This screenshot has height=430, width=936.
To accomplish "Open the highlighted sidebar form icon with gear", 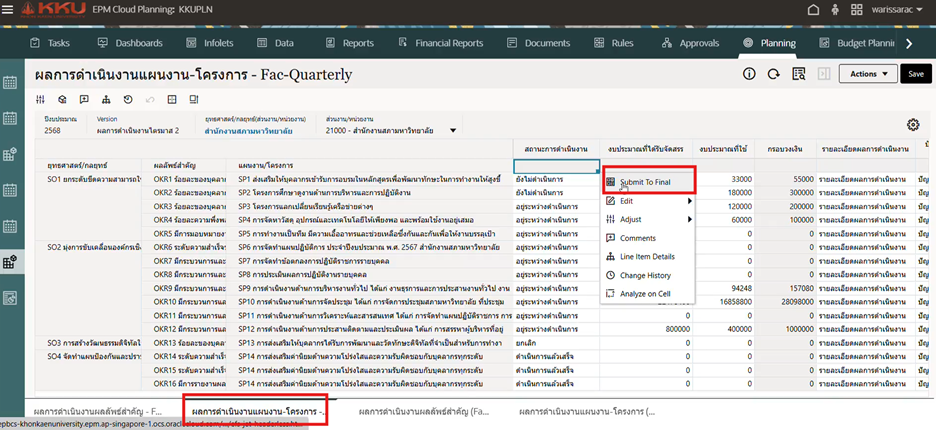I will click(10, 262).
